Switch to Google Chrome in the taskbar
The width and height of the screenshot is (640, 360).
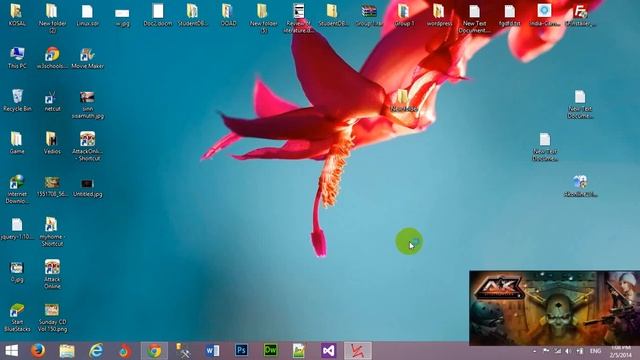coord(154,351)
